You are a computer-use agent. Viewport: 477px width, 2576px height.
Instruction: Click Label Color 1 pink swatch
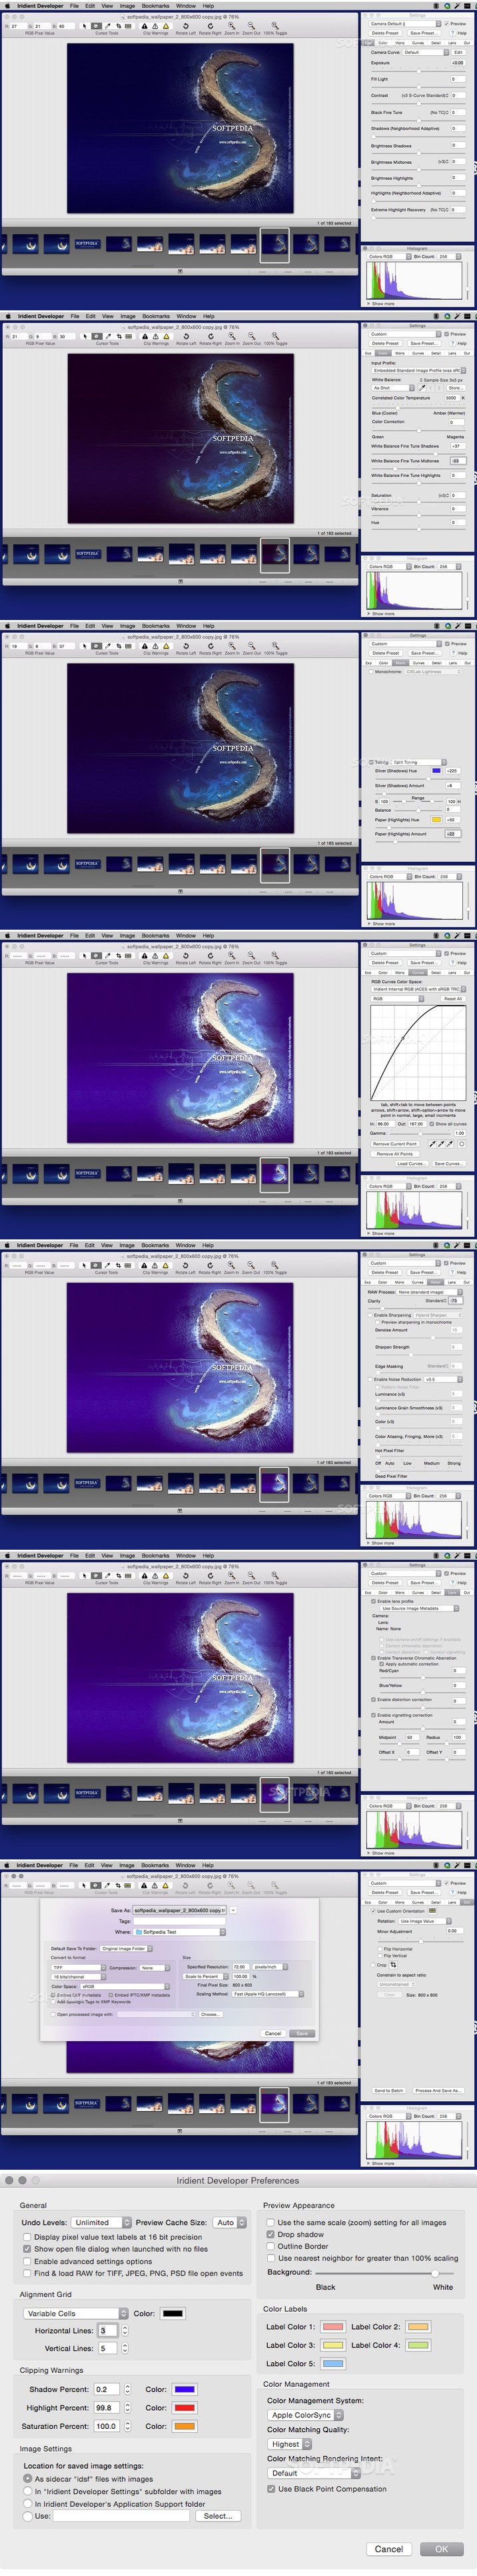[333, 2326]
